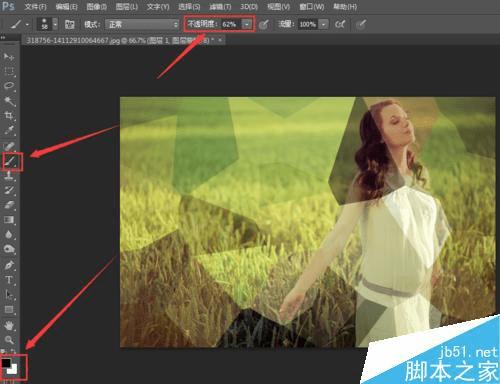
Task: Click the 流量 flow label
Action: tap(287, 24)
